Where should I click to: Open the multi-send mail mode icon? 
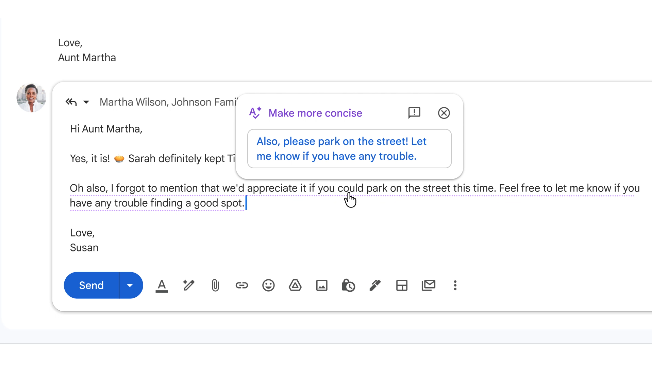(x=428, y=285)
